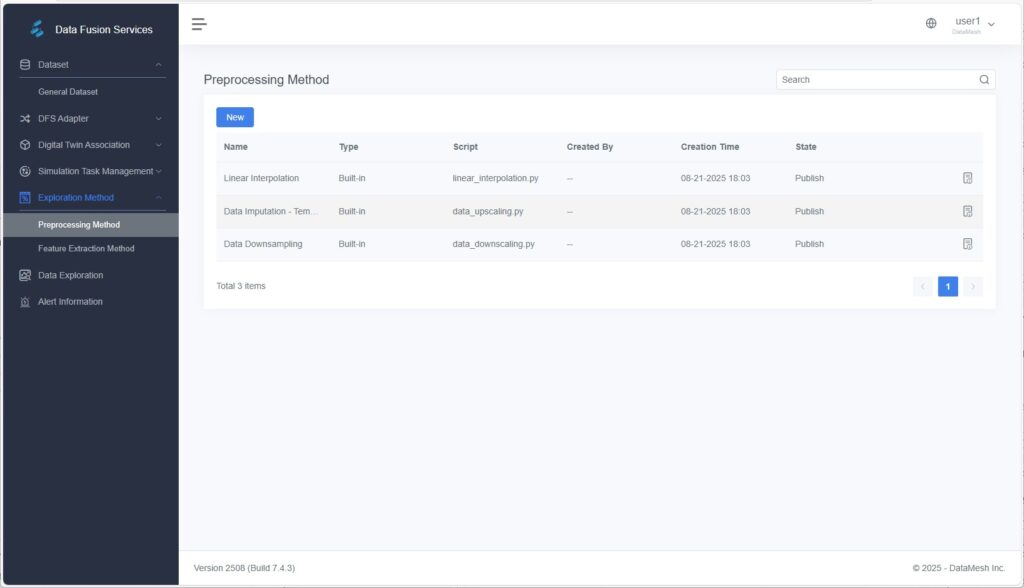Expand the Digital Twin Association menu
1024x588 pixels.
(x=158, y=145)
